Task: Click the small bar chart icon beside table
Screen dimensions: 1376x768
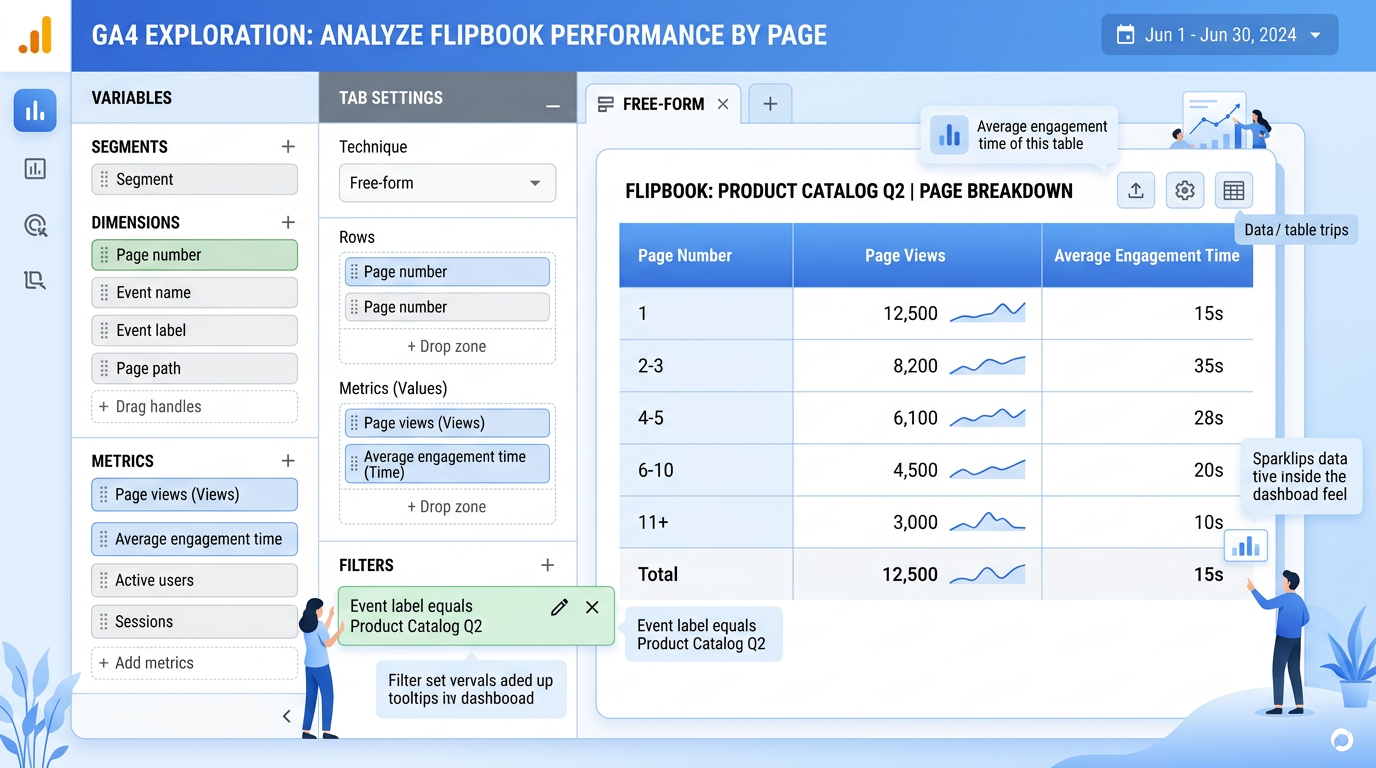Action: click(x=1246, y=546)
